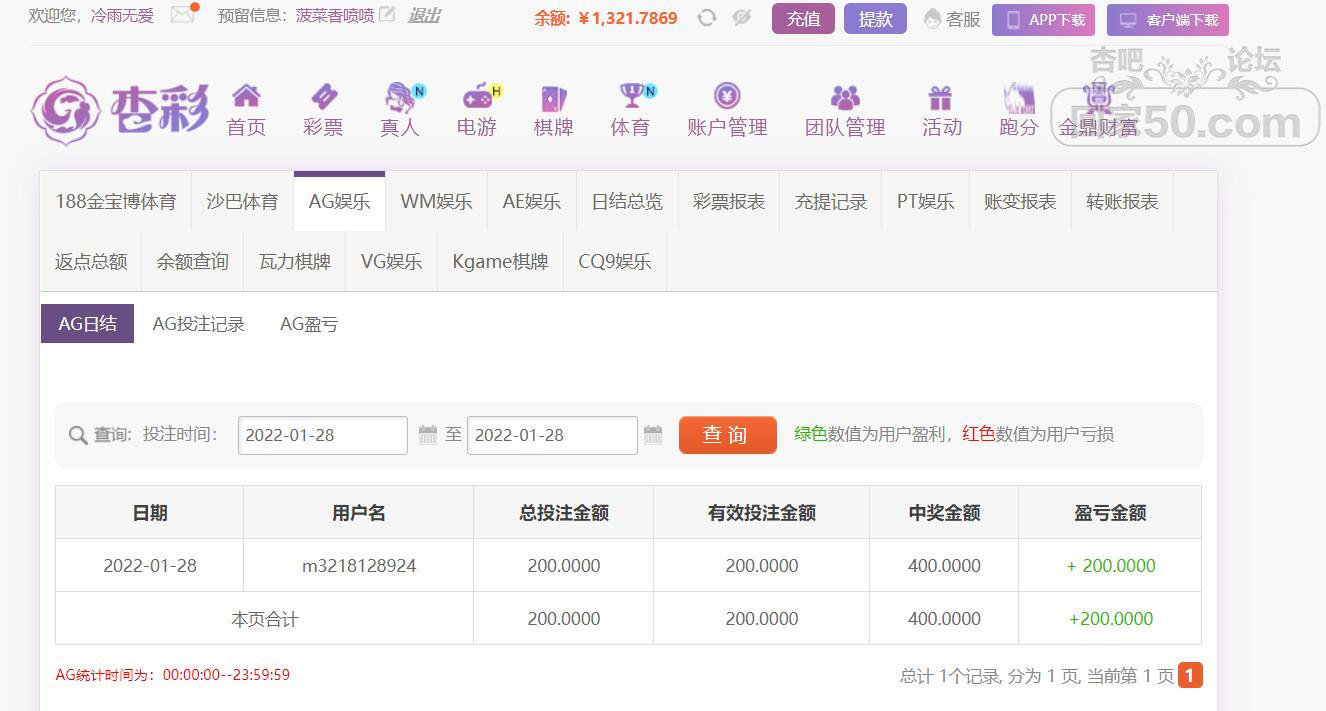Image resolution: width=1326 pixels, height=711 pixels.
Task: Open the 体育 trophy icon
Action: 631,97
